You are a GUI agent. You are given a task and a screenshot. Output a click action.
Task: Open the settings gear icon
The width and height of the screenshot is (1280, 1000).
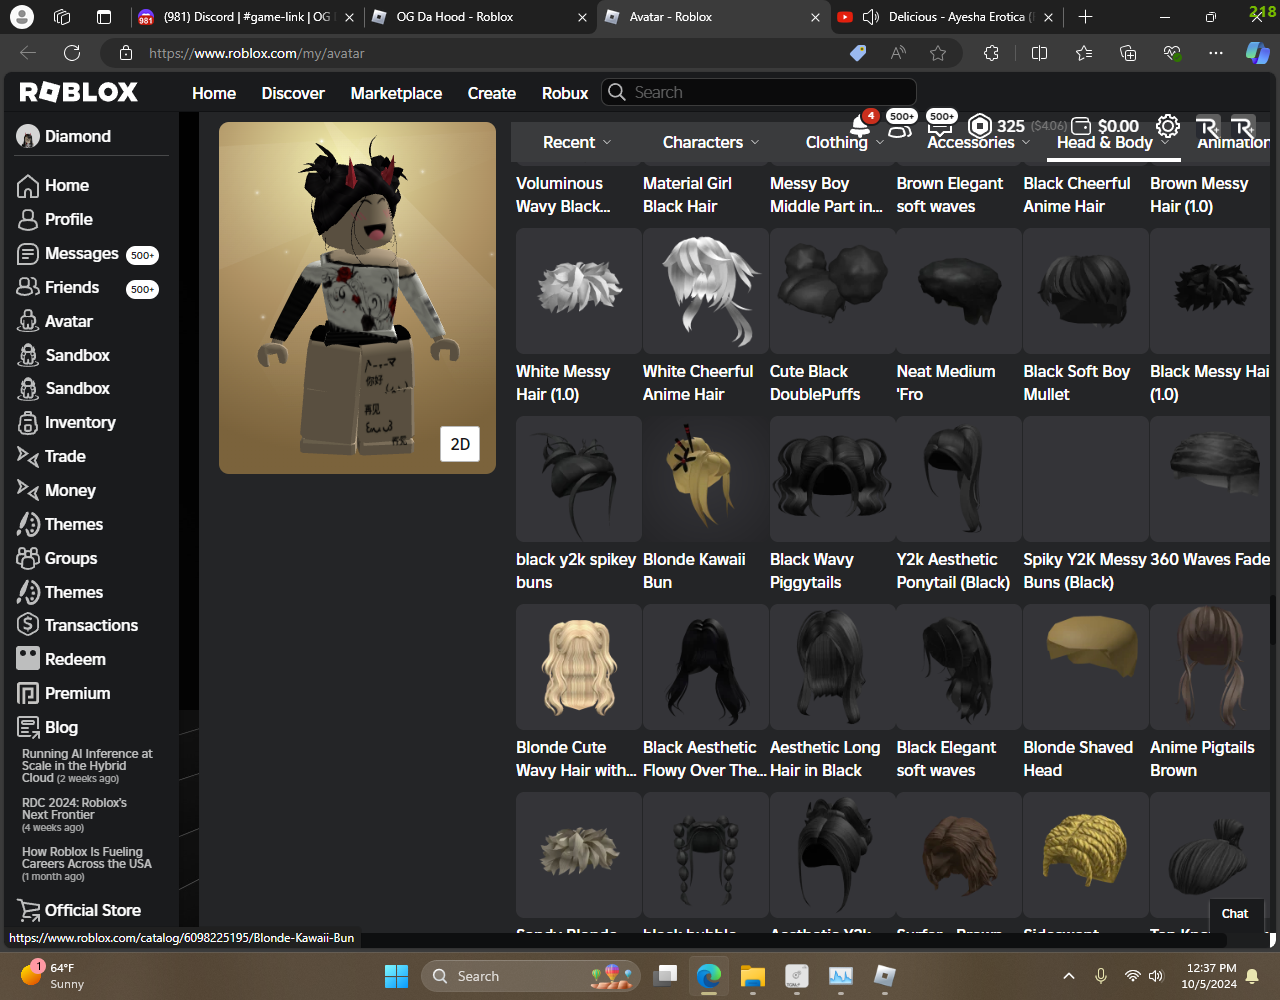coord(1168,126)
